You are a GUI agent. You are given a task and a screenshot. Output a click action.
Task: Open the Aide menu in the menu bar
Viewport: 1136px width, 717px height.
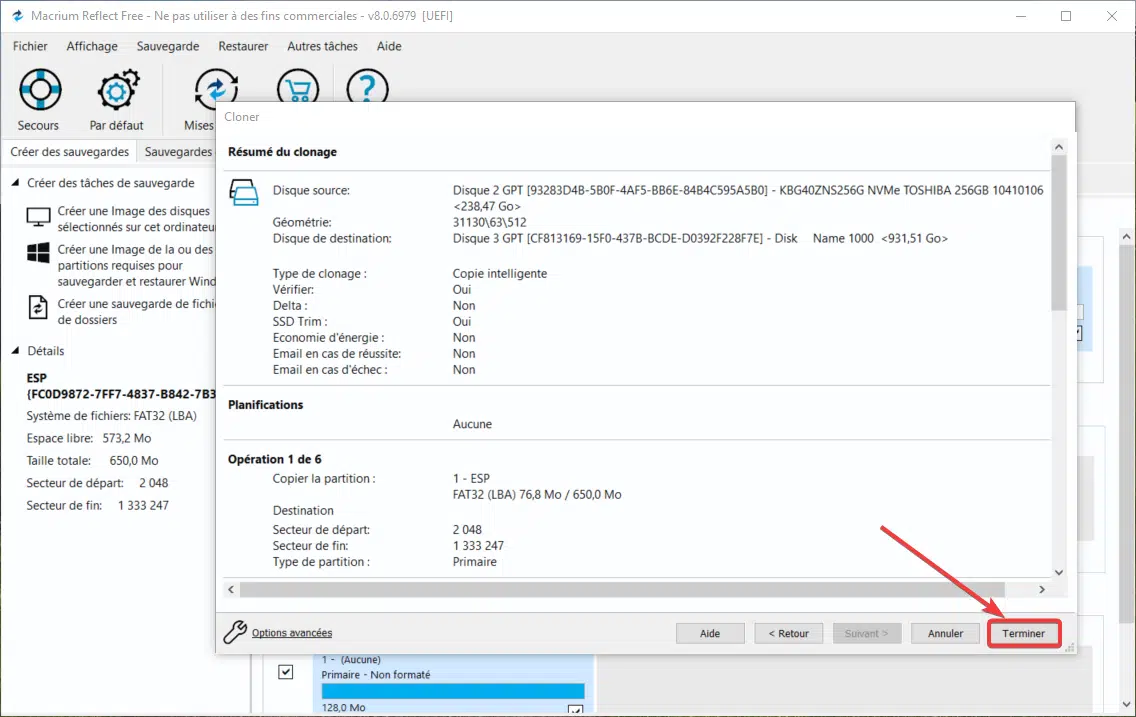click(x=389, y=46)
